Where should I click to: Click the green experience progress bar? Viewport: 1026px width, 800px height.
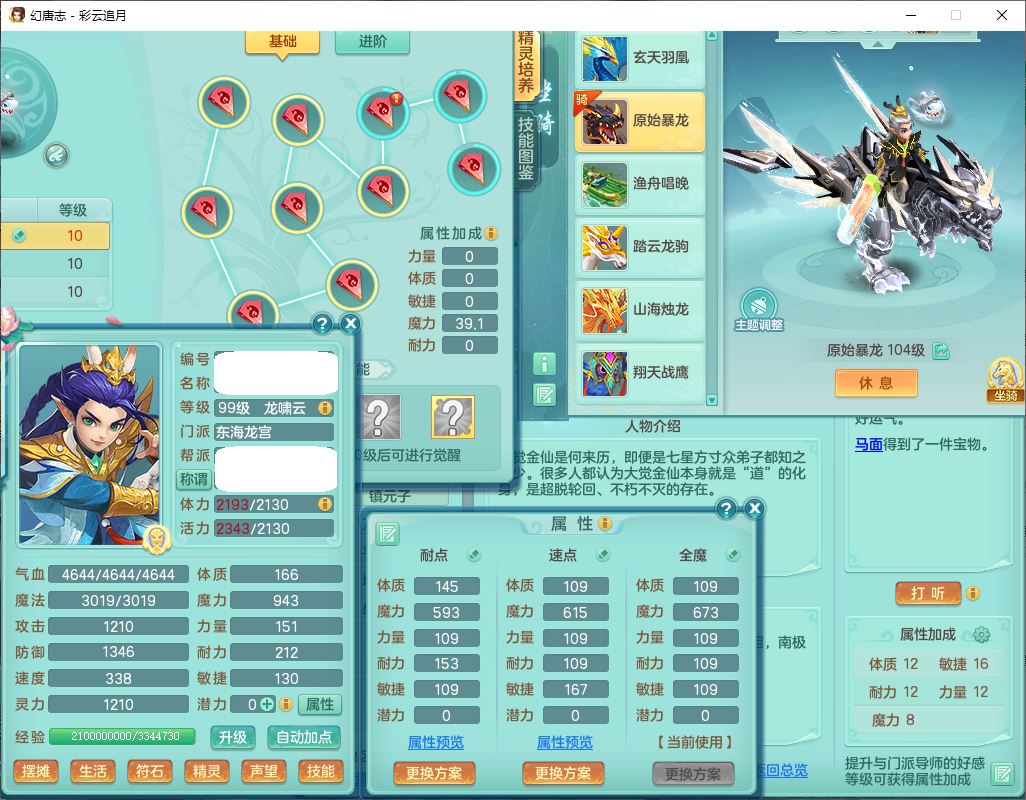click(125, 736)
